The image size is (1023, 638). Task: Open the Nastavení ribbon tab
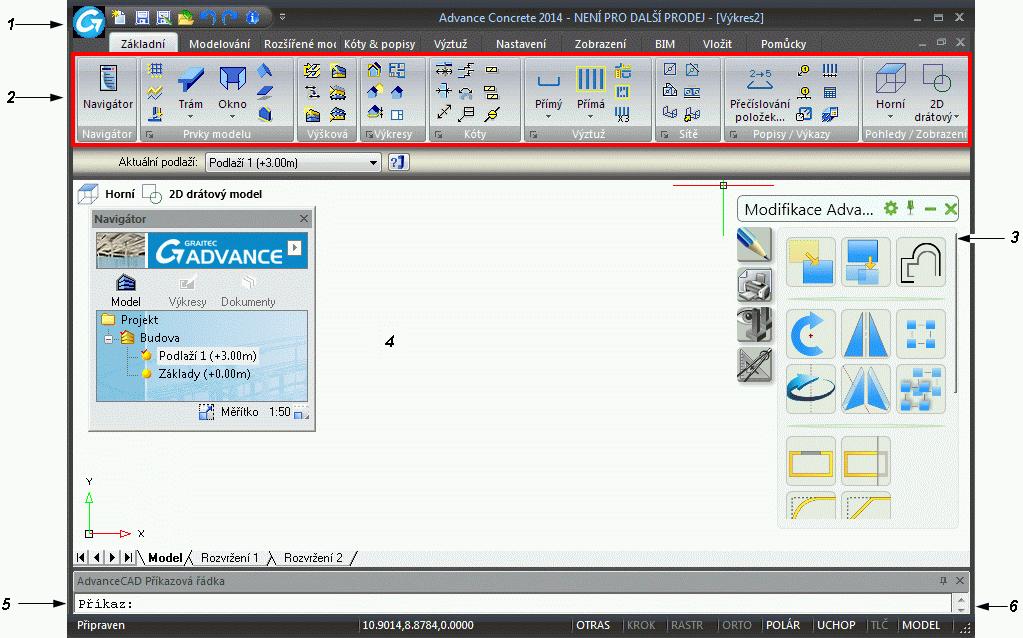pos(521,44)
